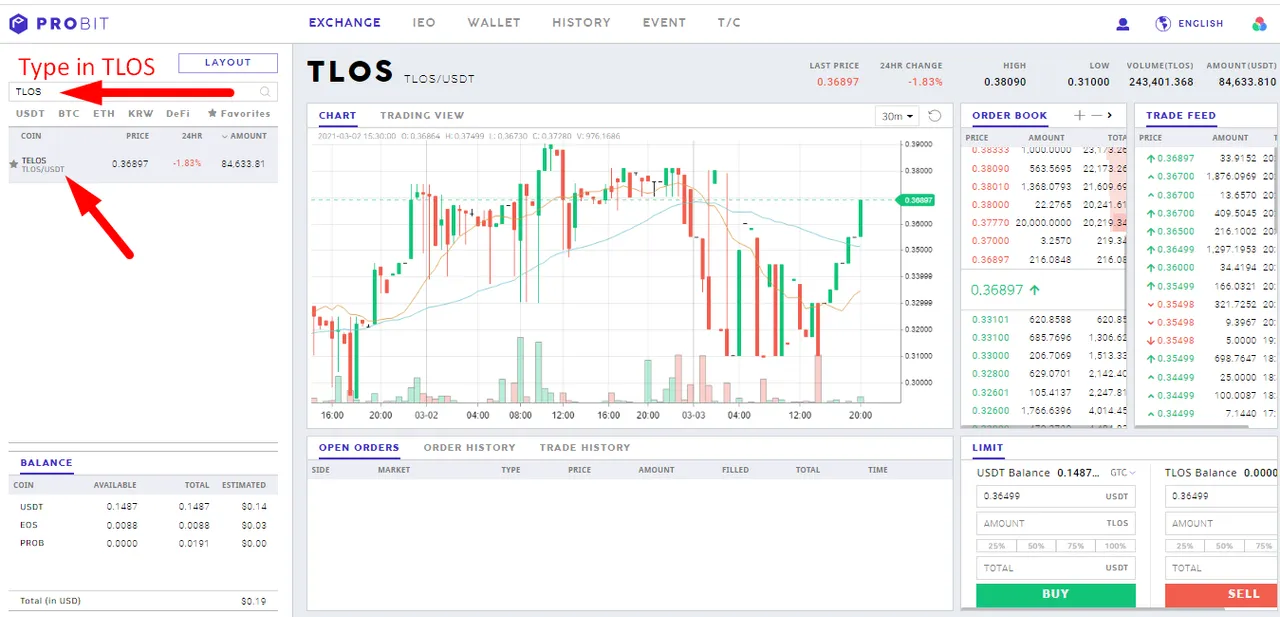1280x617 pixels.
Task: Open the ENGLISH language dropdown
Action: [x=1201, y=24]
